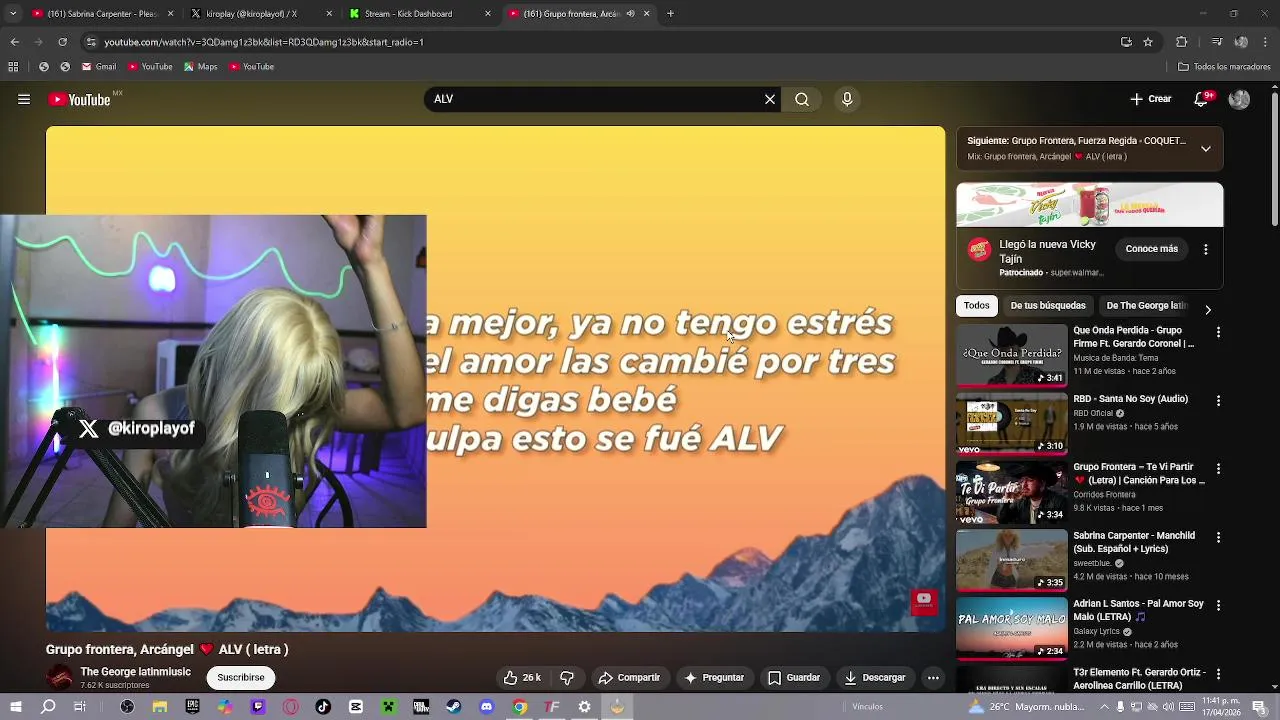The width and height of the screenshot is (1280, 720).
Task: Open the Gmail bookmark
Action: click(98, 67)
